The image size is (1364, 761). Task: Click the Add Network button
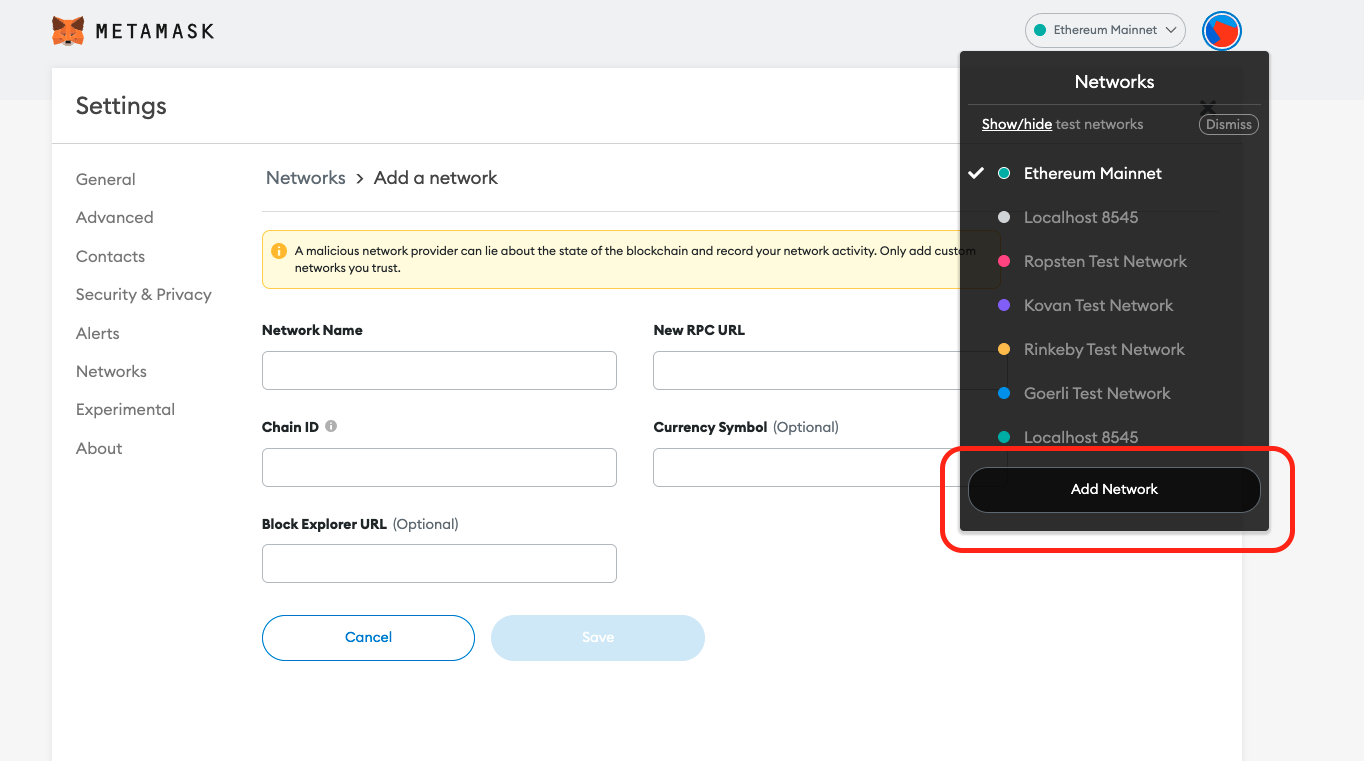coord(1114,490)
